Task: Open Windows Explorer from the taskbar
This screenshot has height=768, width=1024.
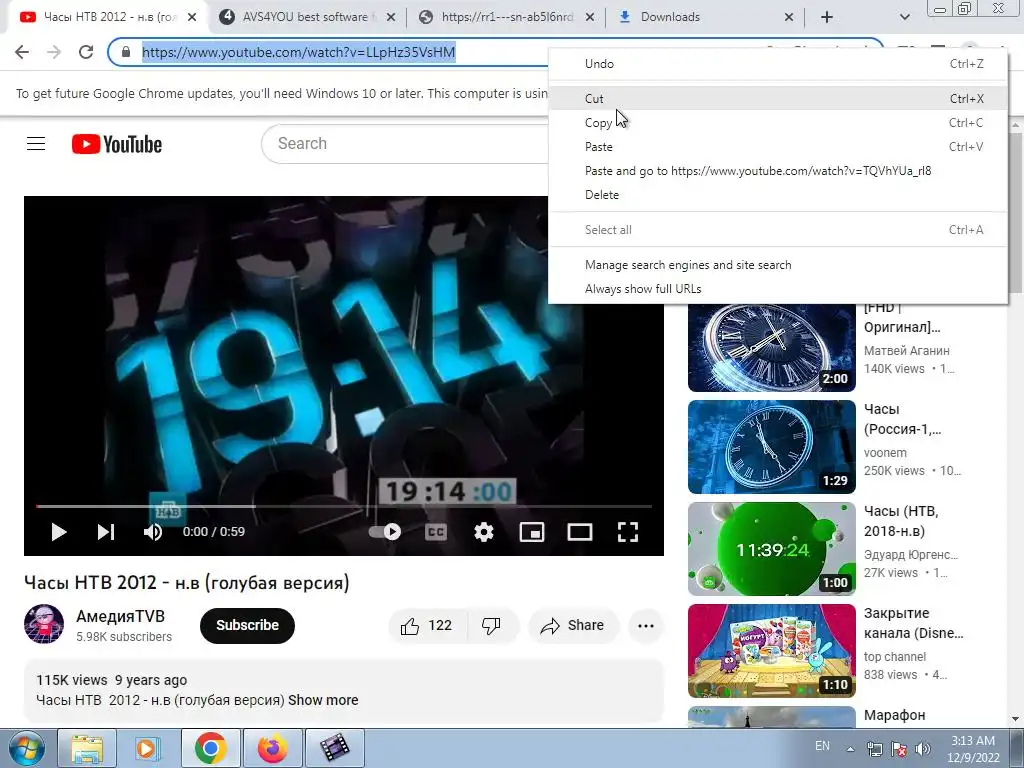Action: (x=87, y=748)
